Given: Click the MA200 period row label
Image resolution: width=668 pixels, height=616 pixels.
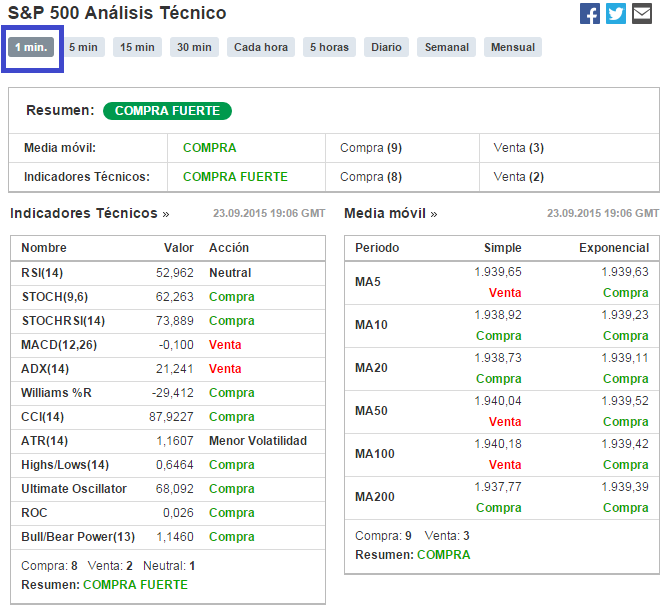Looking at the screenshot, I should pos(375,497).
